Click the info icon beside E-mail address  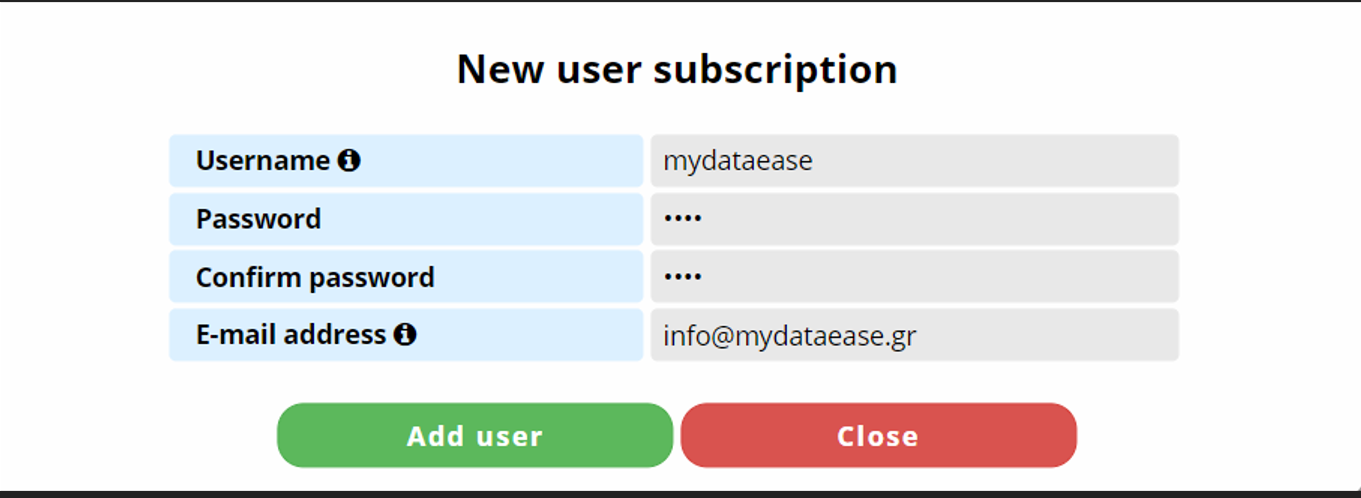pos(405,334)
